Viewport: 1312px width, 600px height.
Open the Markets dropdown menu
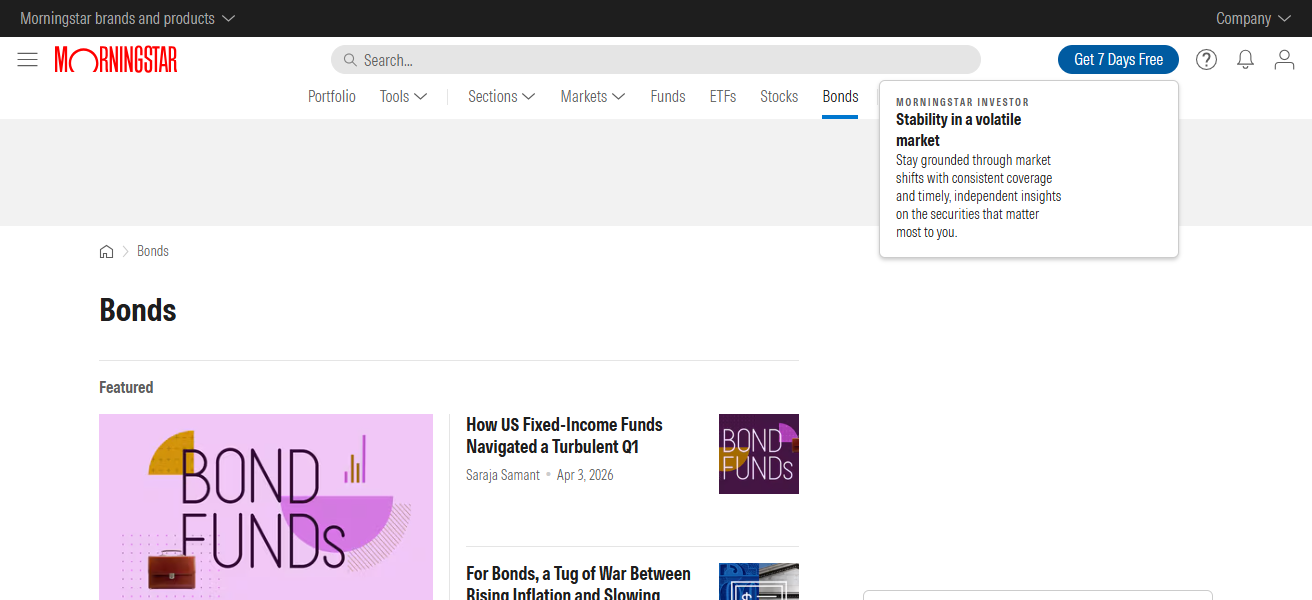pos(592,97)
